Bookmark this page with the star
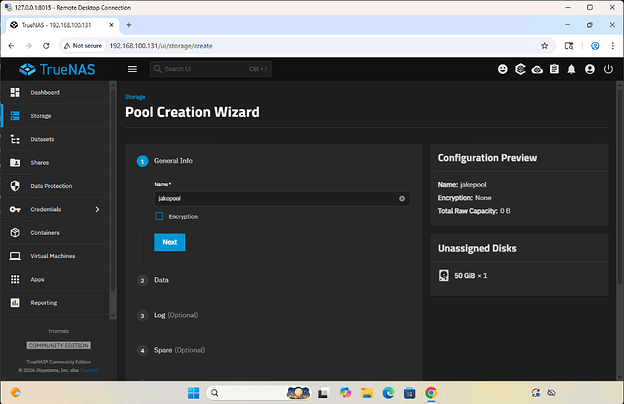 [x=544, y=46]
